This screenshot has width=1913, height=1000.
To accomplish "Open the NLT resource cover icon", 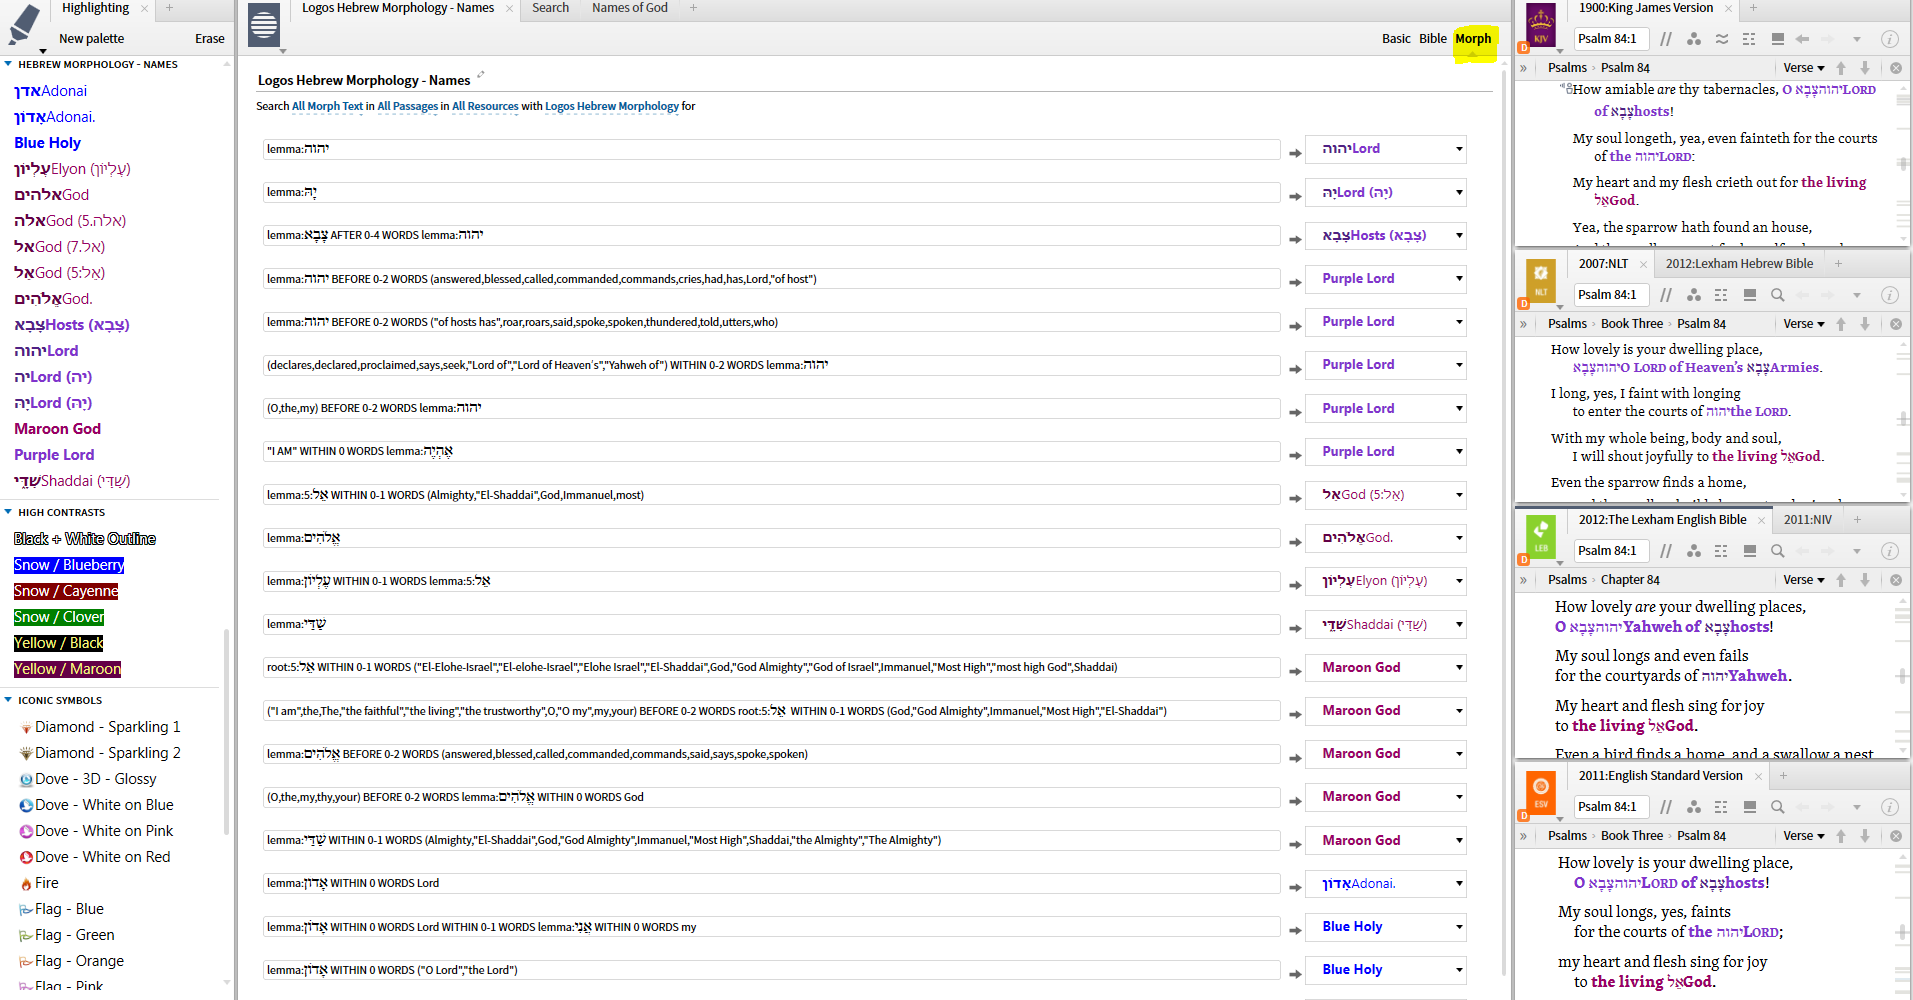I will pyautogui.click(x=1541, y=279).
